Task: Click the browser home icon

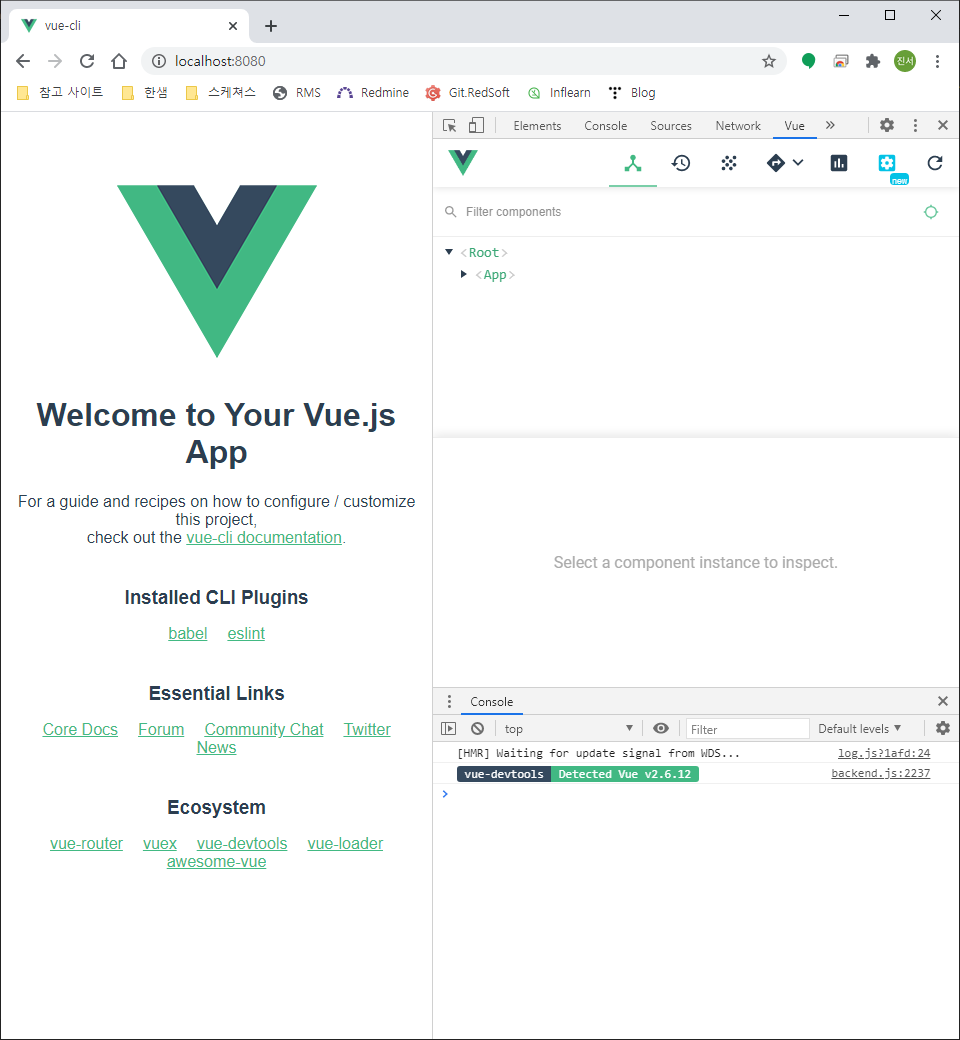Action: (x=119, y=61)
